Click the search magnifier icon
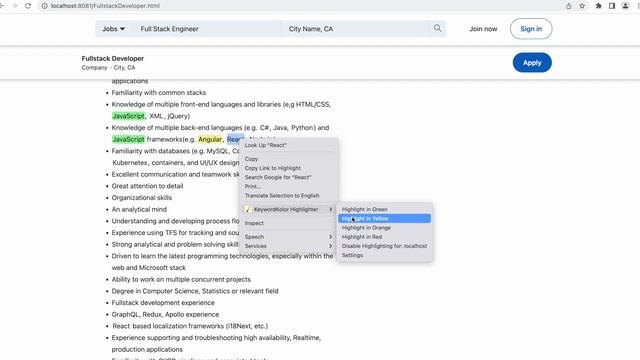Viewport: 640px width, 360px height. click(x=437, y=28)
